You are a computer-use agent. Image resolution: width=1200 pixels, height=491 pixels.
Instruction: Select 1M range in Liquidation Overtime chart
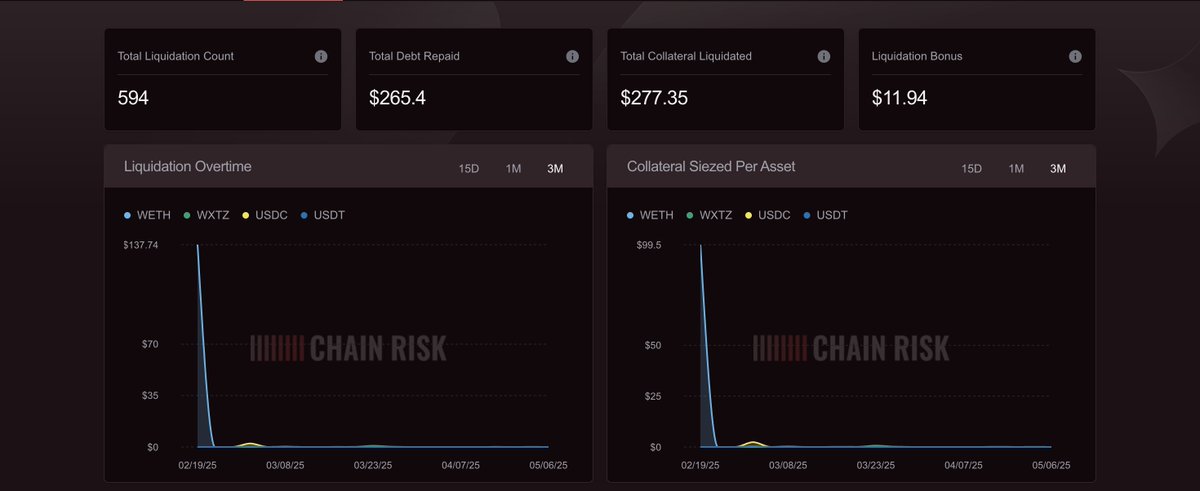(513, 168)
